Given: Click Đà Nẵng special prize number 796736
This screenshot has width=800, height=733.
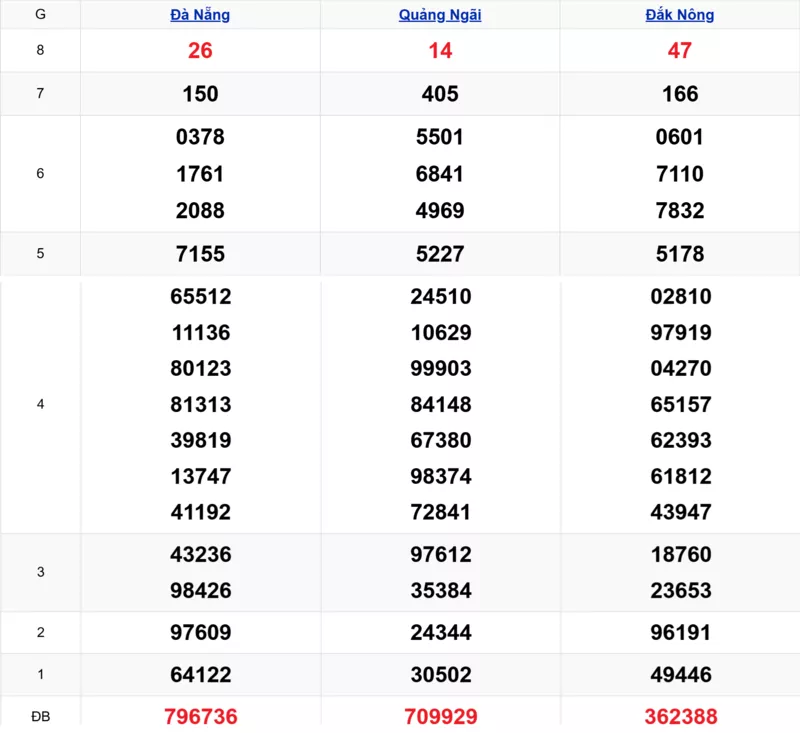Looking at the screenshot, I should 200,717.
